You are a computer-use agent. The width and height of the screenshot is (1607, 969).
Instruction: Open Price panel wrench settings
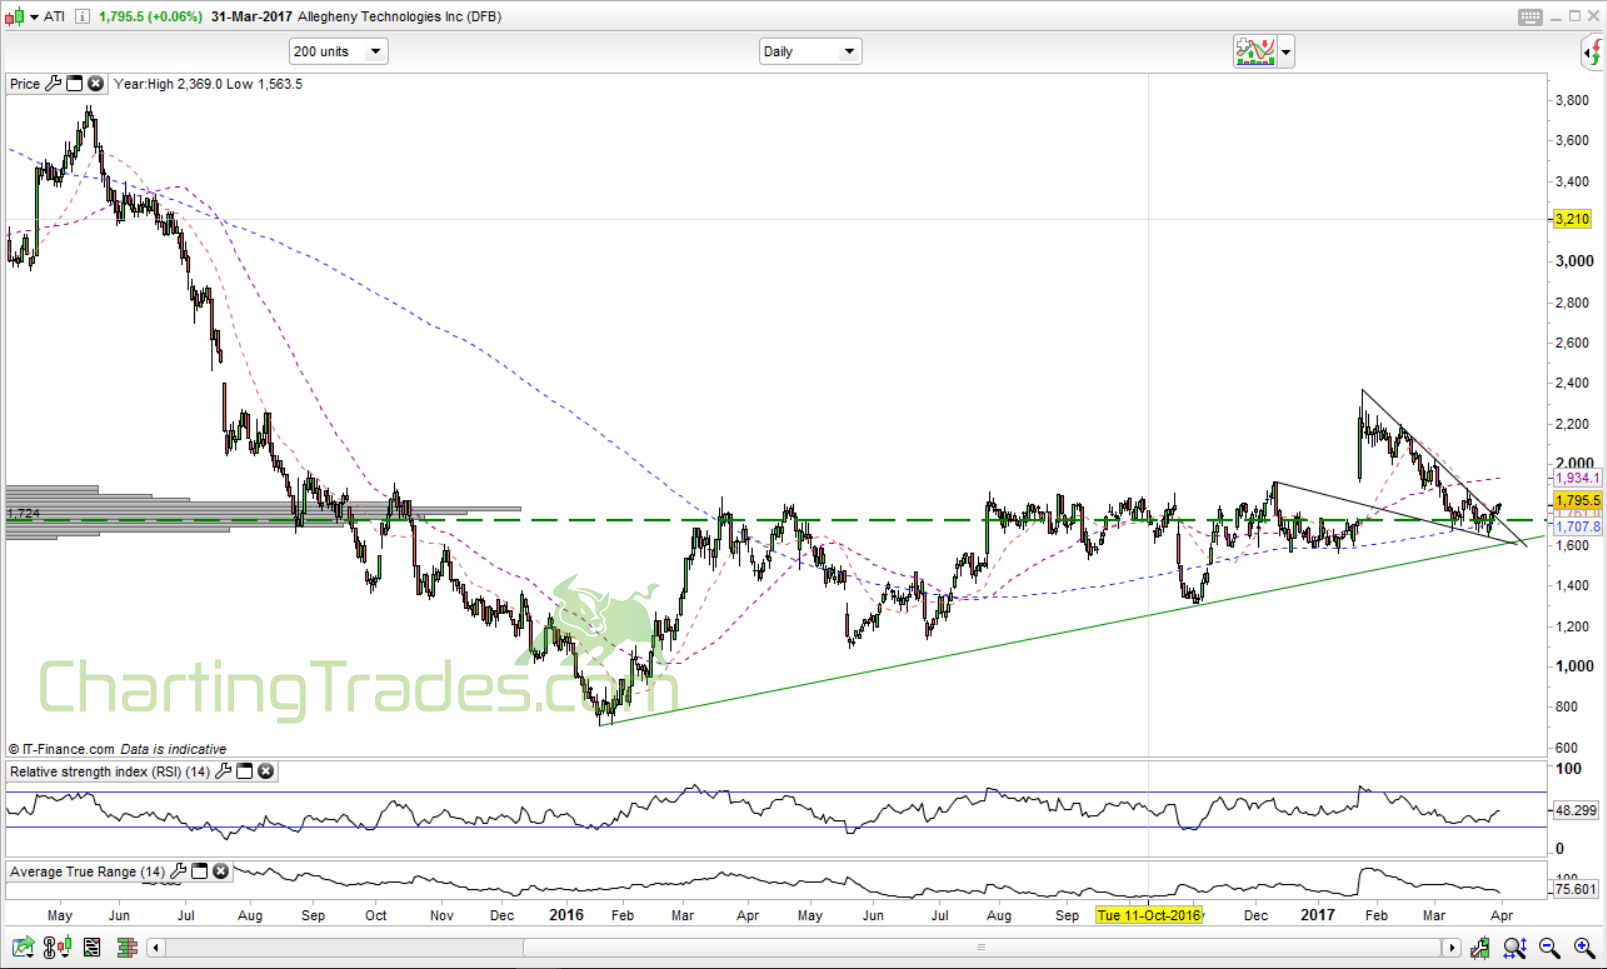[53, 84]
